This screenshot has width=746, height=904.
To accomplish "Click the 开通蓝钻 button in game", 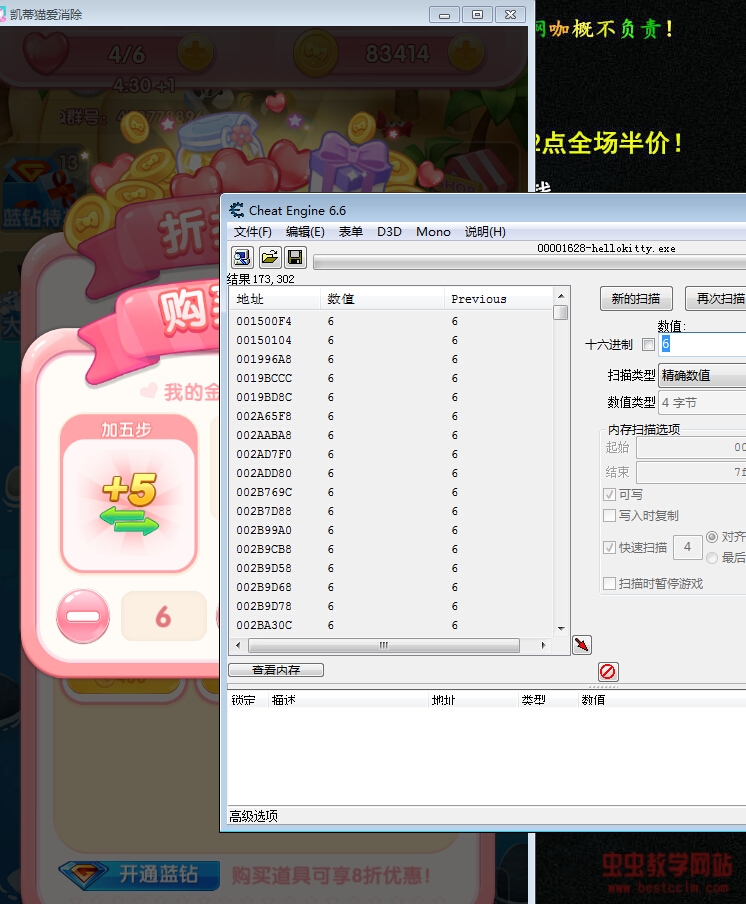I will click(x=140, y=875).
